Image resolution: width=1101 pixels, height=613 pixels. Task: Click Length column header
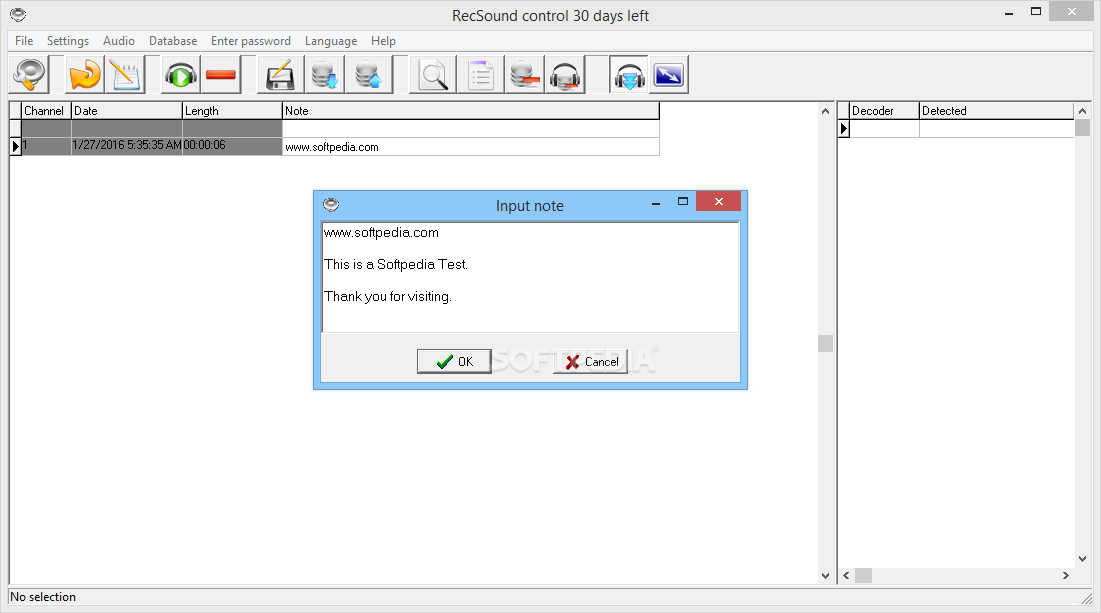232,111
